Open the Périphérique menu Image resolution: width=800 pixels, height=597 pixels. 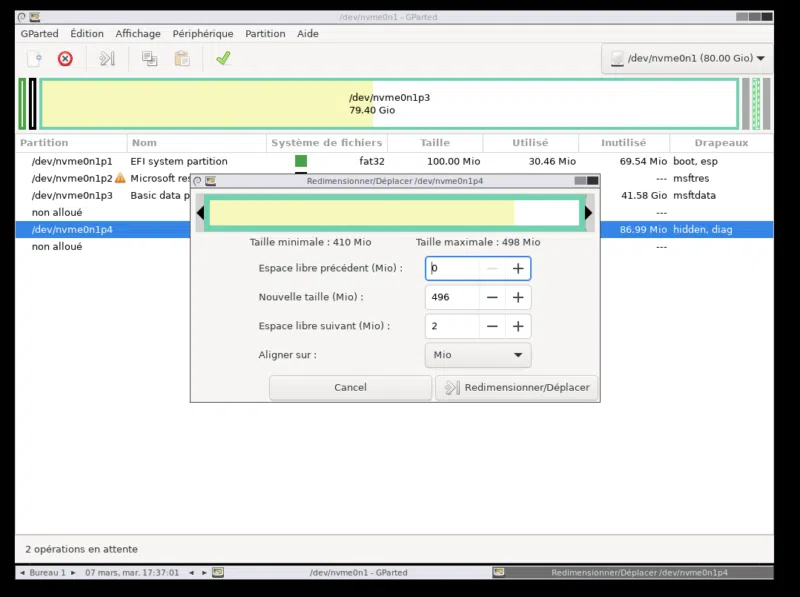(x=203, y=34)
